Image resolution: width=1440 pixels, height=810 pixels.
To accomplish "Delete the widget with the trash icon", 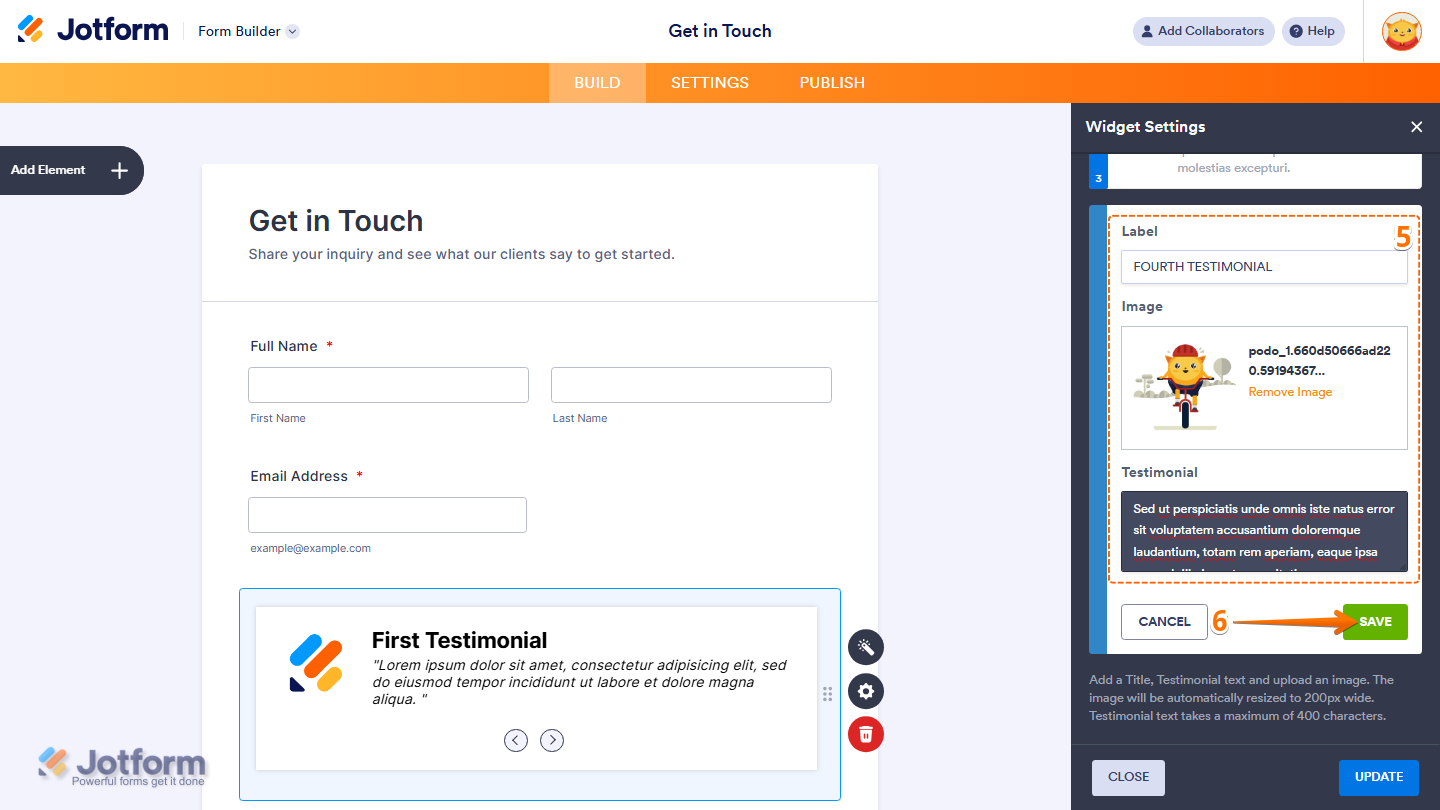I will pos(865,734).
